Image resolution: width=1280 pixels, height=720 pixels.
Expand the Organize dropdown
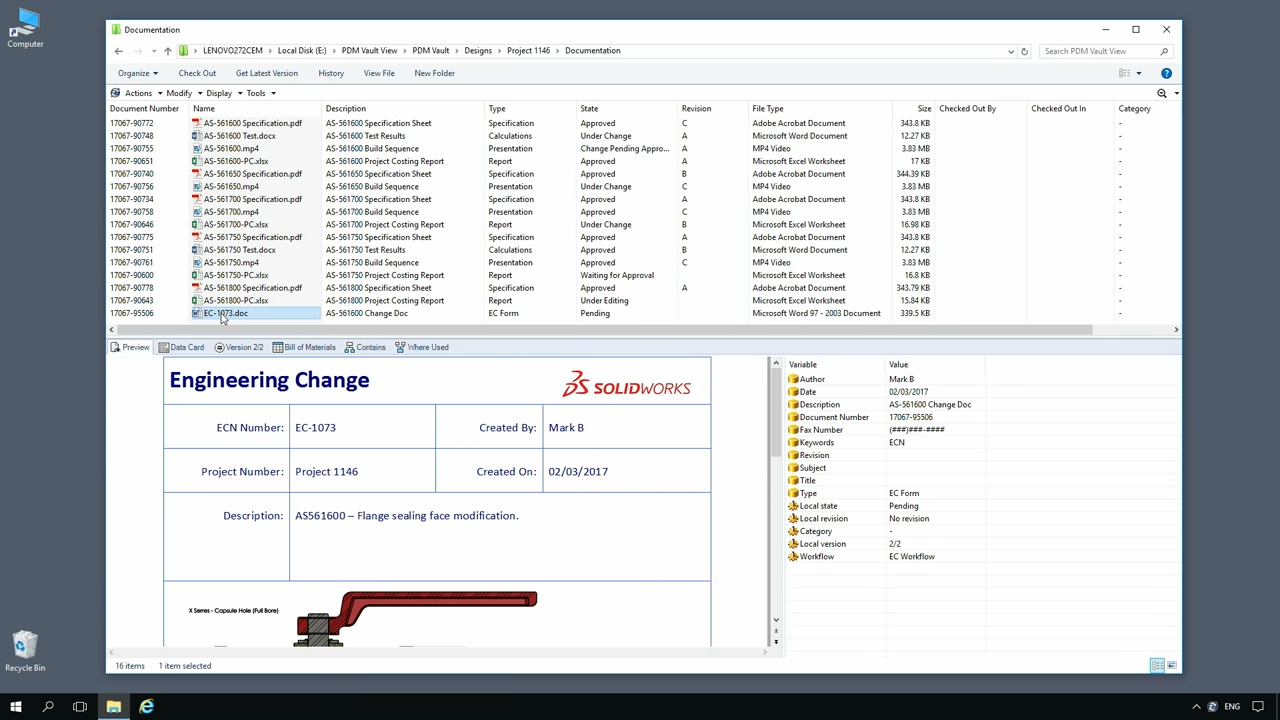pos(138,73)
